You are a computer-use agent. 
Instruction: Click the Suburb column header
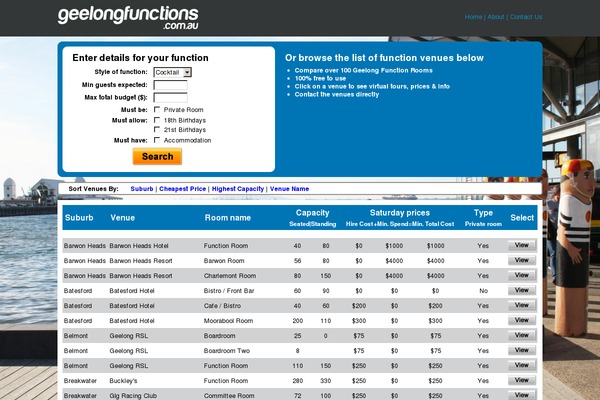pyautogui.click(x=79, y=218)
